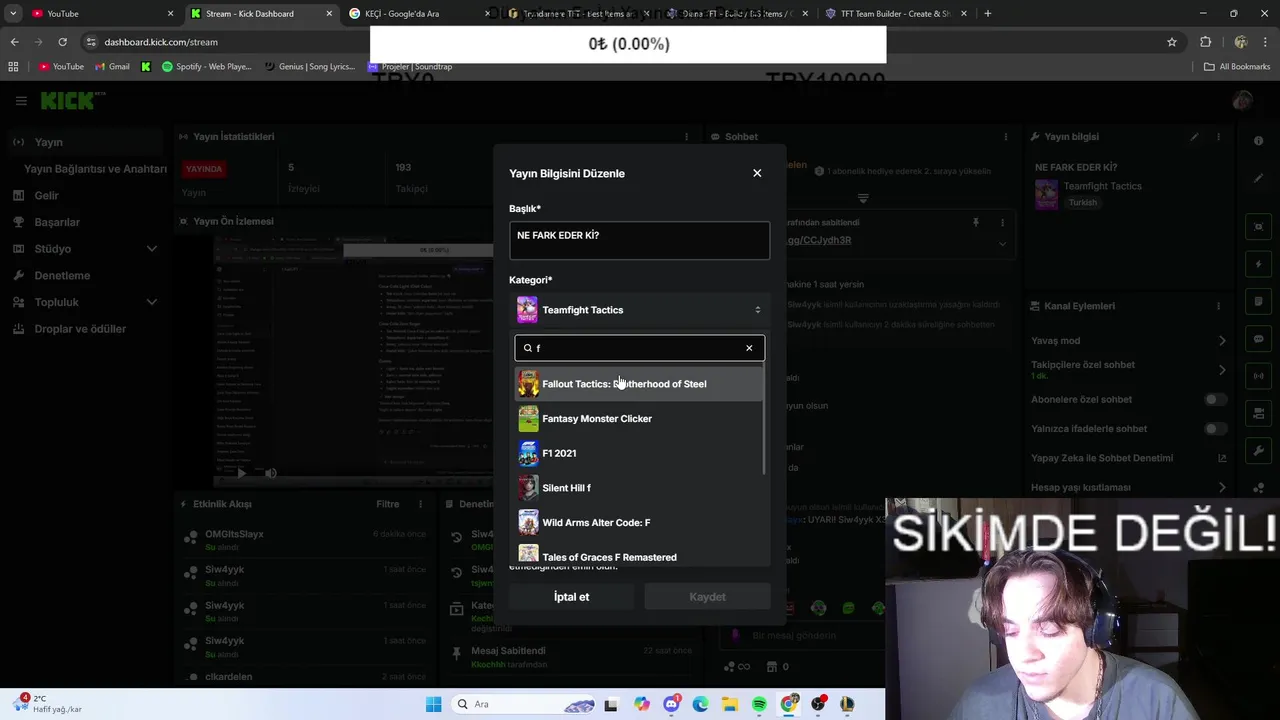Open Droplar ve ödüller in sidebar
This screenshot has height=720, width=1280.
80,329
